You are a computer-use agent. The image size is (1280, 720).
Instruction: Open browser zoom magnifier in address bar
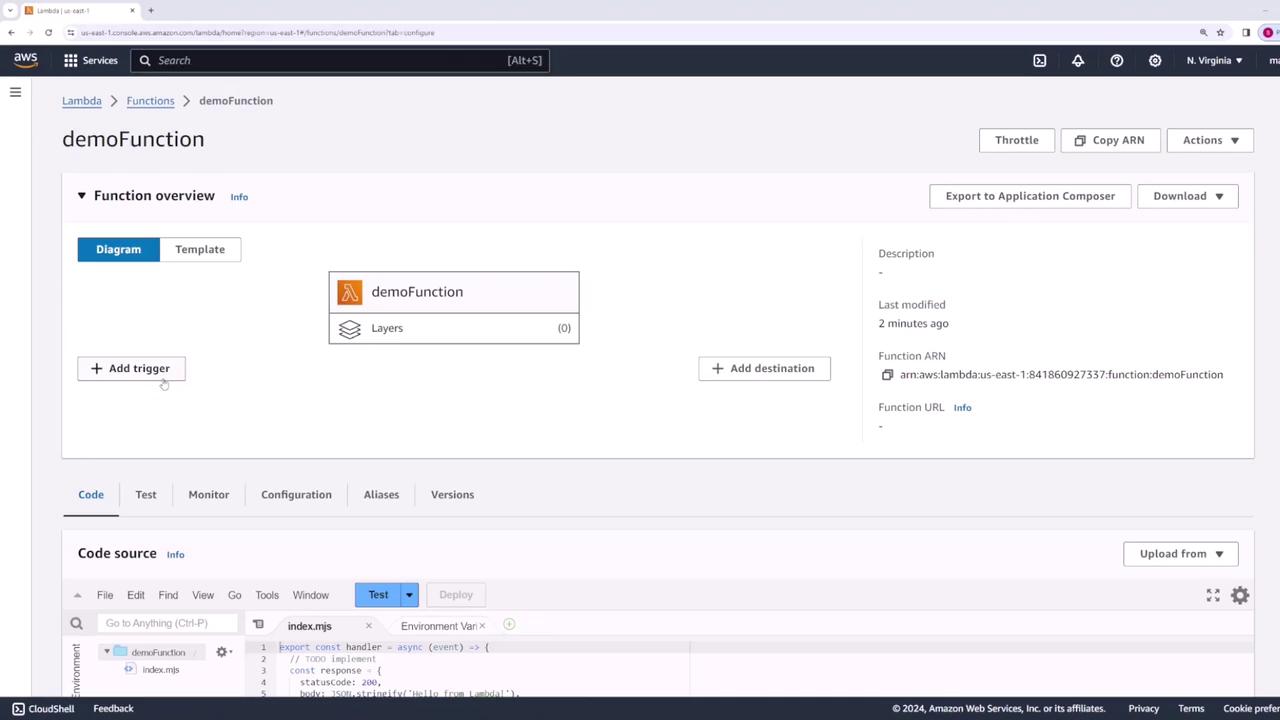tap(1203, 32)
